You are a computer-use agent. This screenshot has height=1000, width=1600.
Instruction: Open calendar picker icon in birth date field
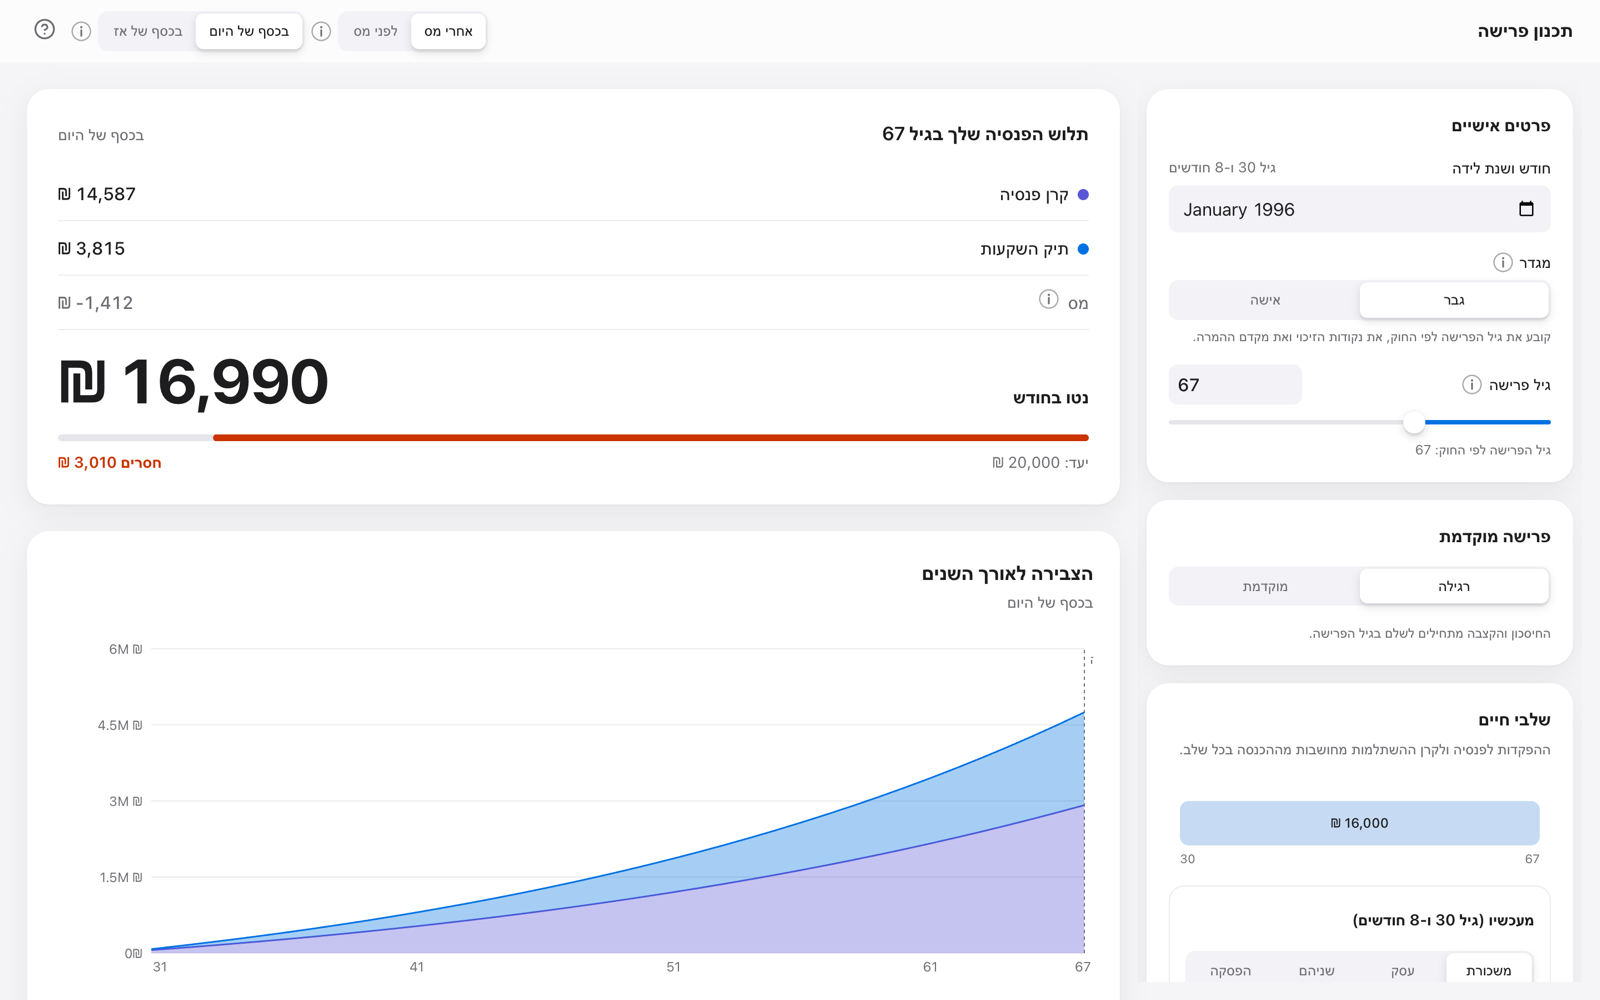click(x=1526, y=209)
